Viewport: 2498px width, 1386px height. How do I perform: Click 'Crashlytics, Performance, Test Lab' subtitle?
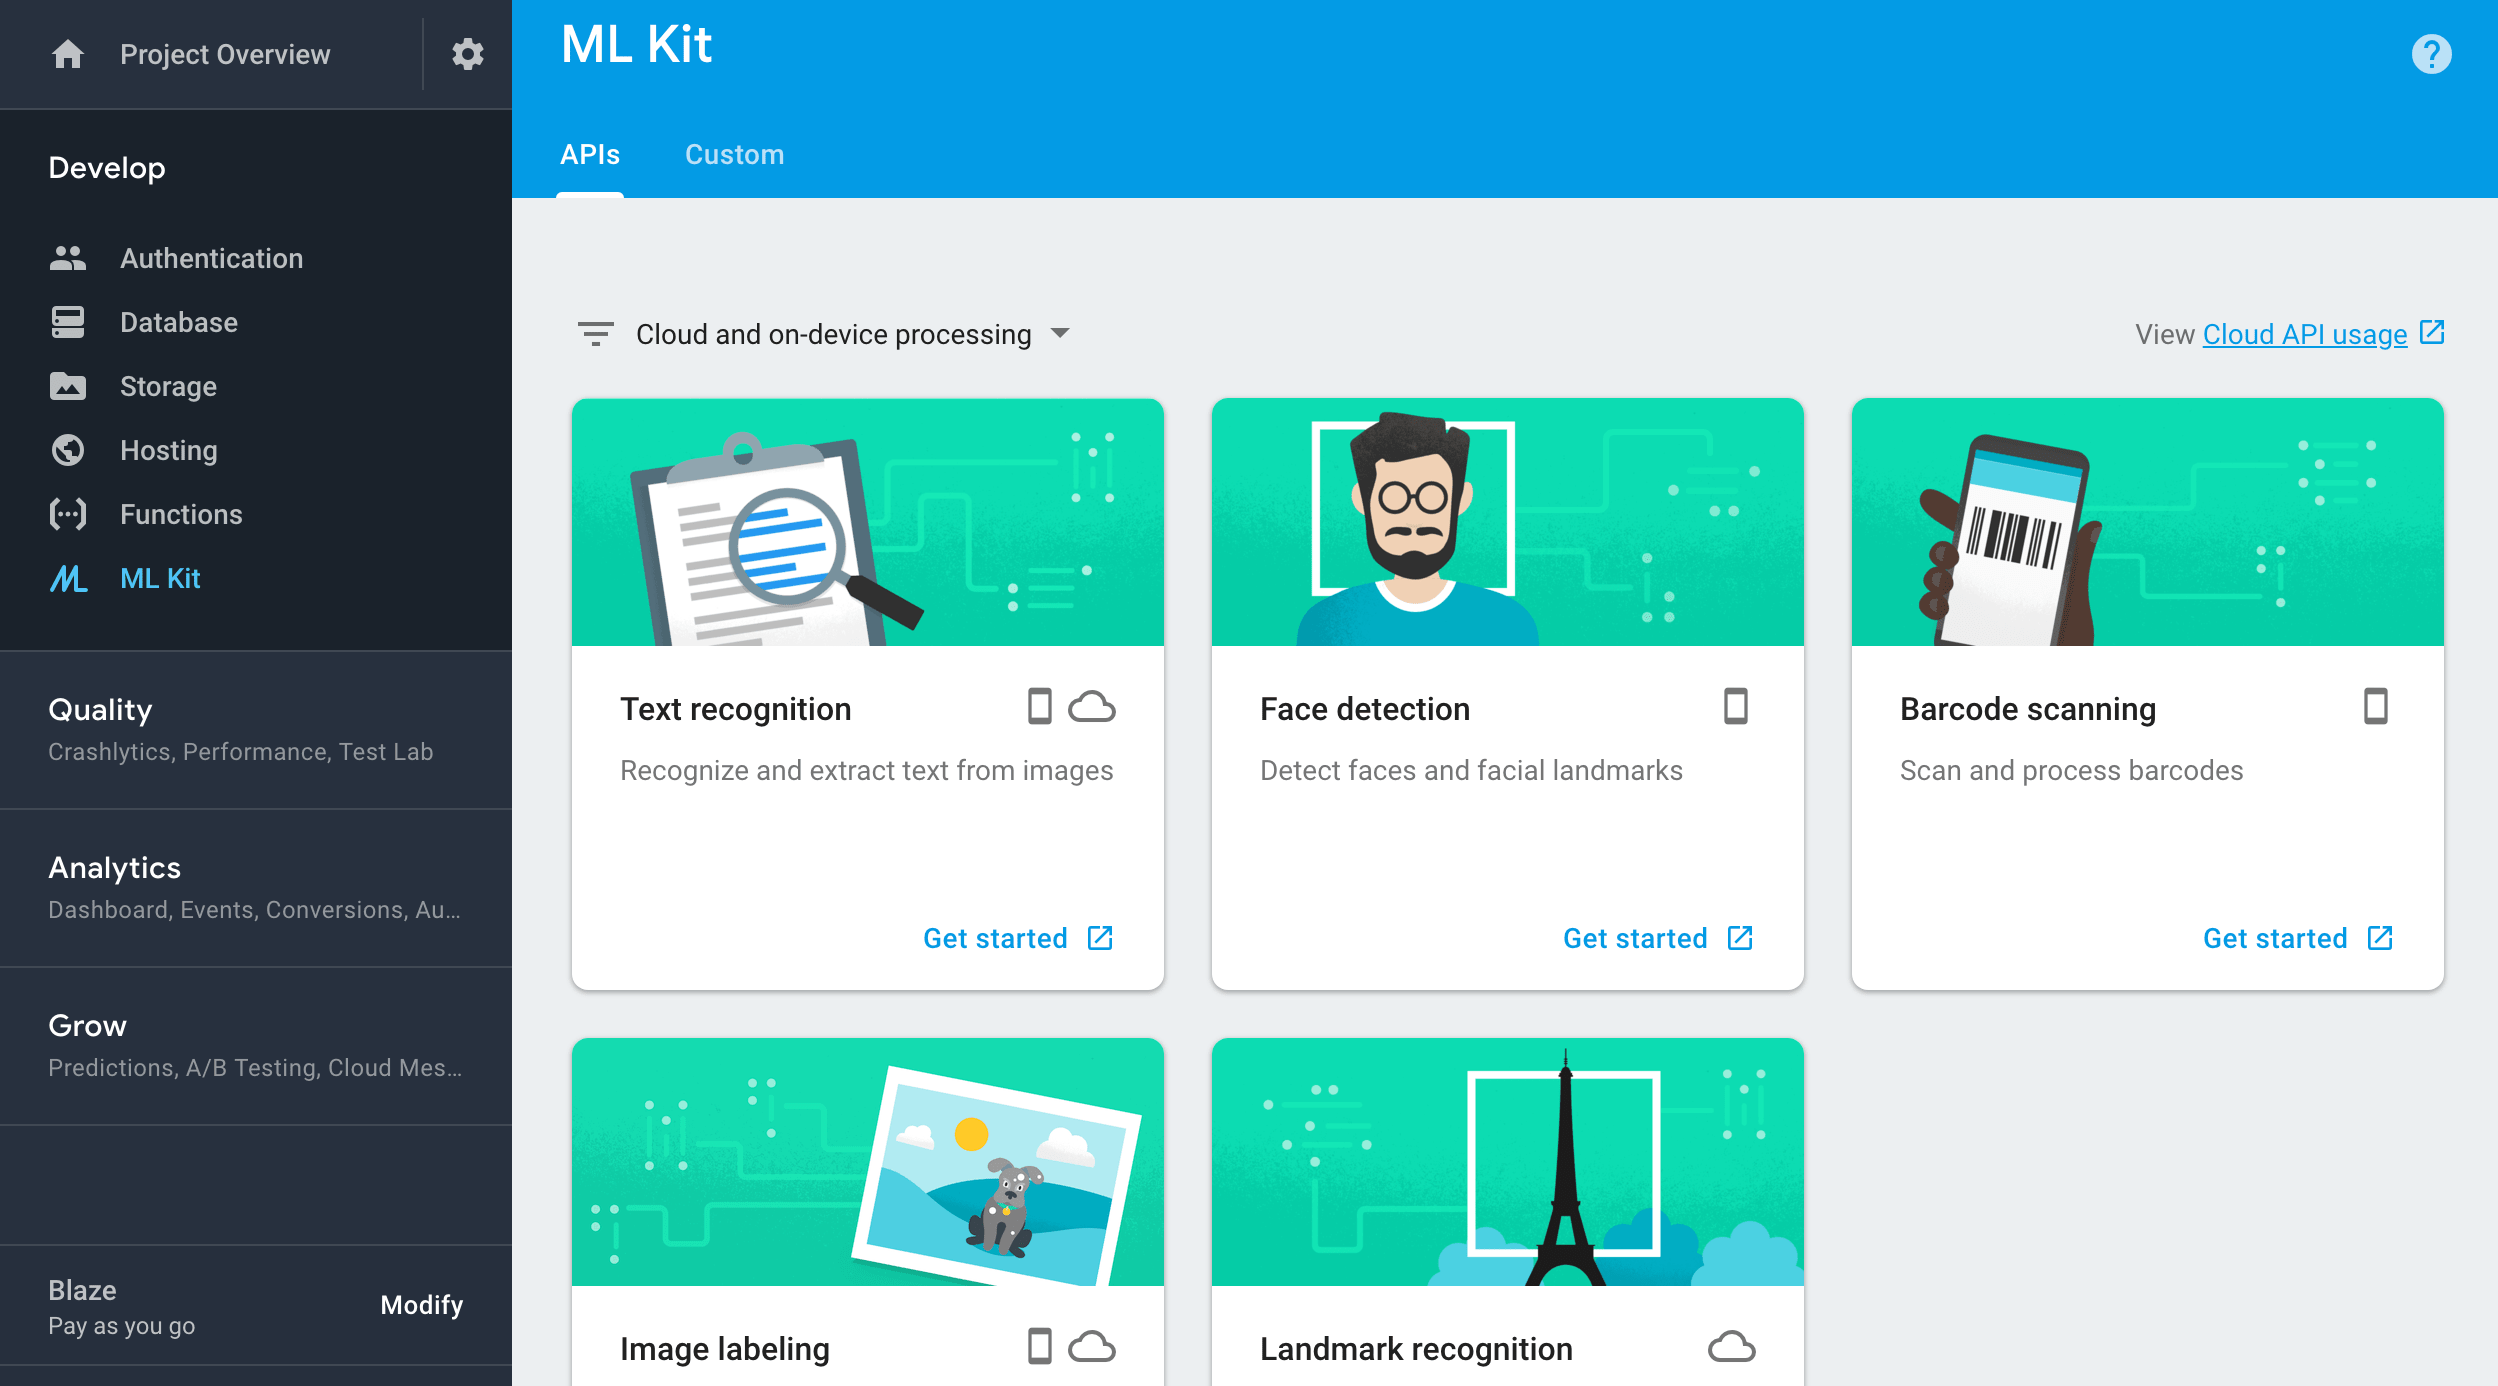240,752
